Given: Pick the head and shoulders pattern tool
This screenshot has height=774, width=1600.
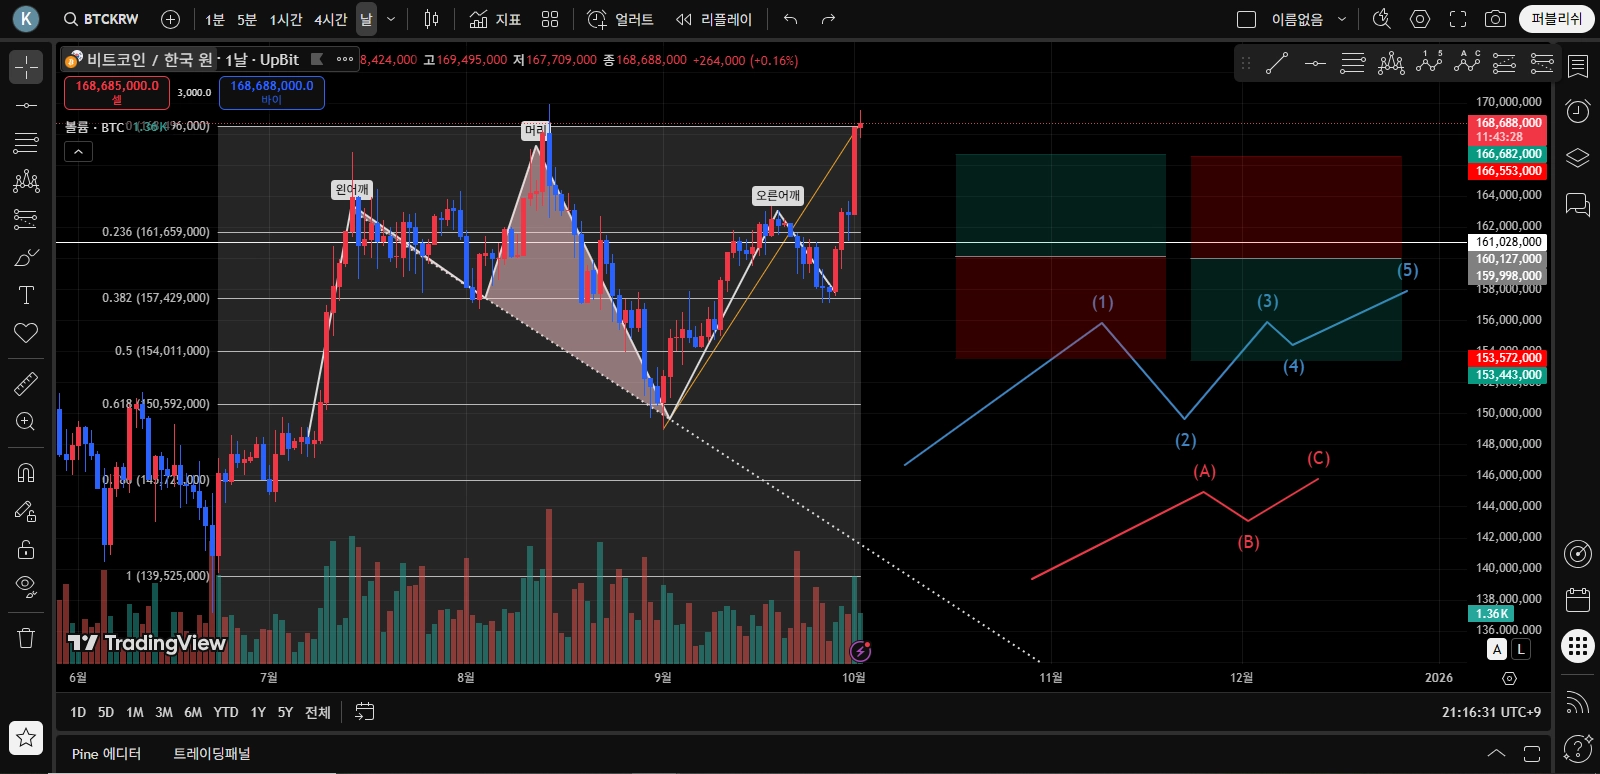Looking at the screenshot, I should pyautogui.click(x=1391, y=64).
